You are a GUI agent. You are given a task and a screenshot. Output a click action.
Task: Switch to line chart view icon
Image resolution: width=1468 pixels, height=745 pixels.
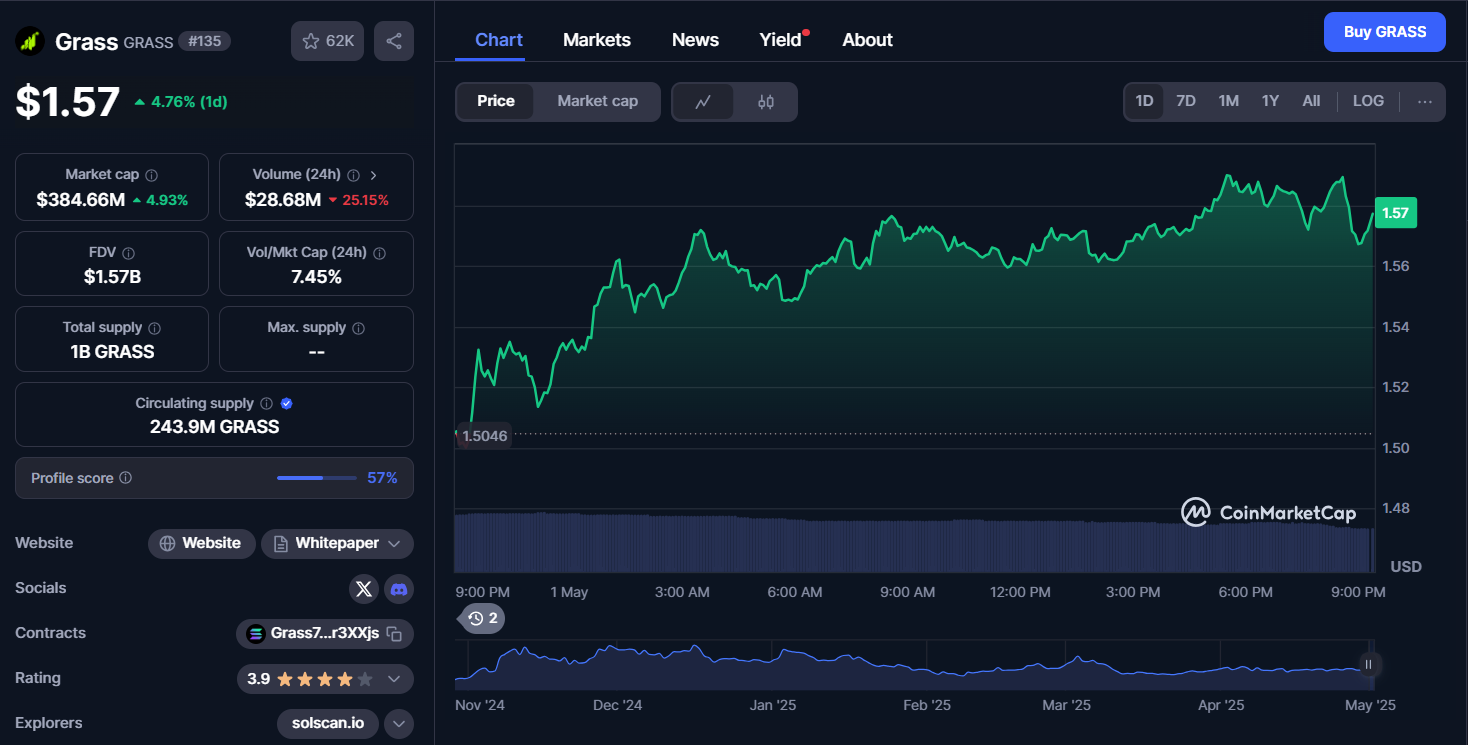point(703,101)
